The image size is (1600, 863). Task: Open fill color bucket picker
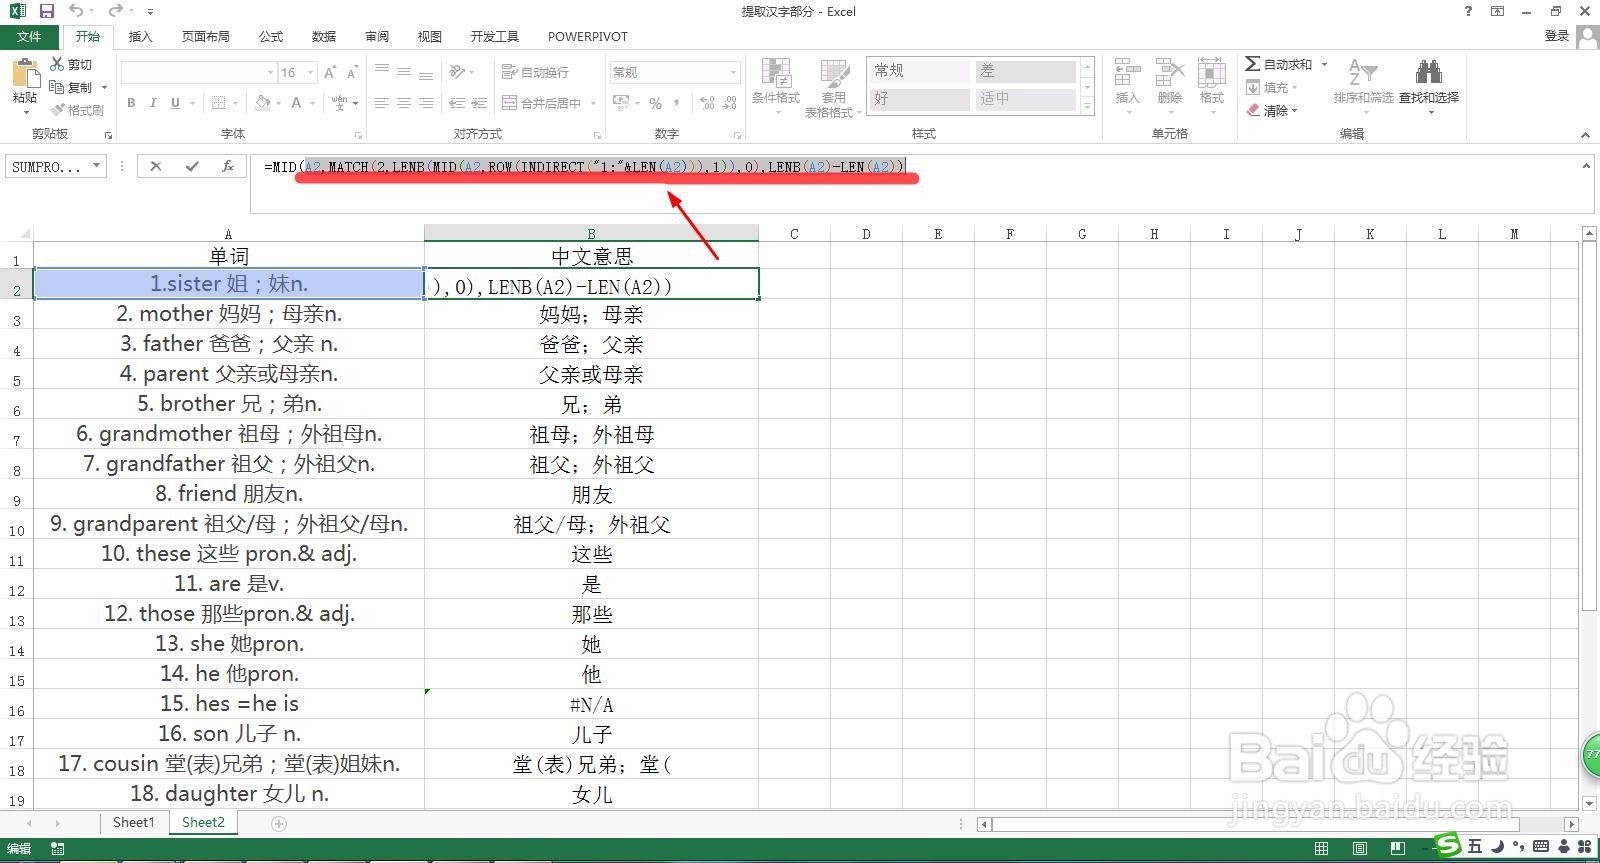pos(261,103)
